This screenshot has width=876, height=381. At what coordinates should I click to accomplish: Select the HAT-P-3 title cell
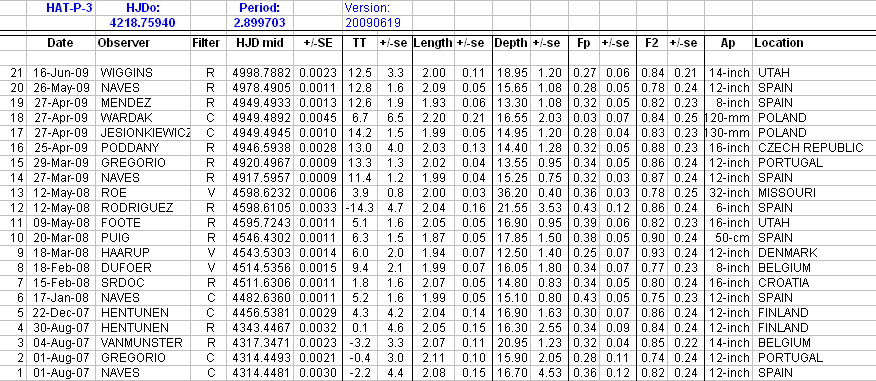61,8
